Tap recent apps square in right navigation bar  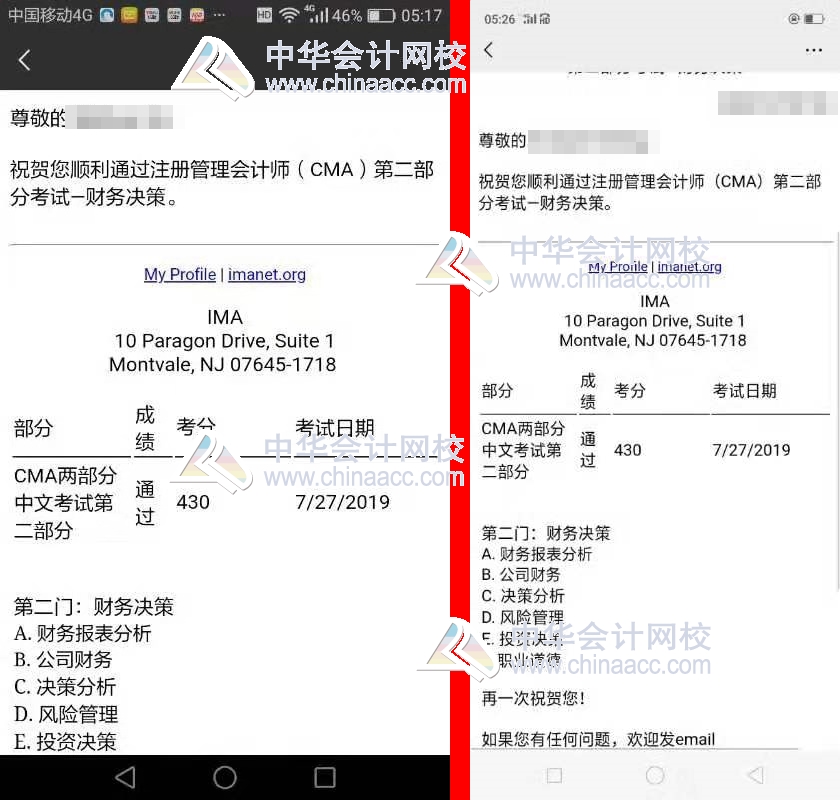coord(554,775)
